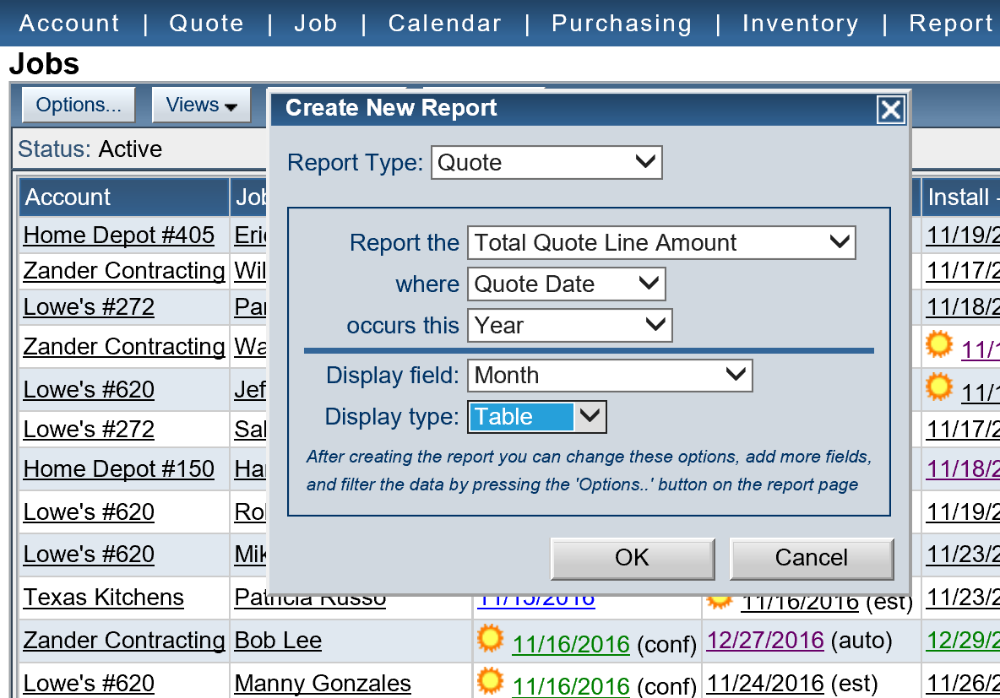Open Bob Lee job link
The width and height of the screenshot is (1000, 698).
(x=278, y=640)
